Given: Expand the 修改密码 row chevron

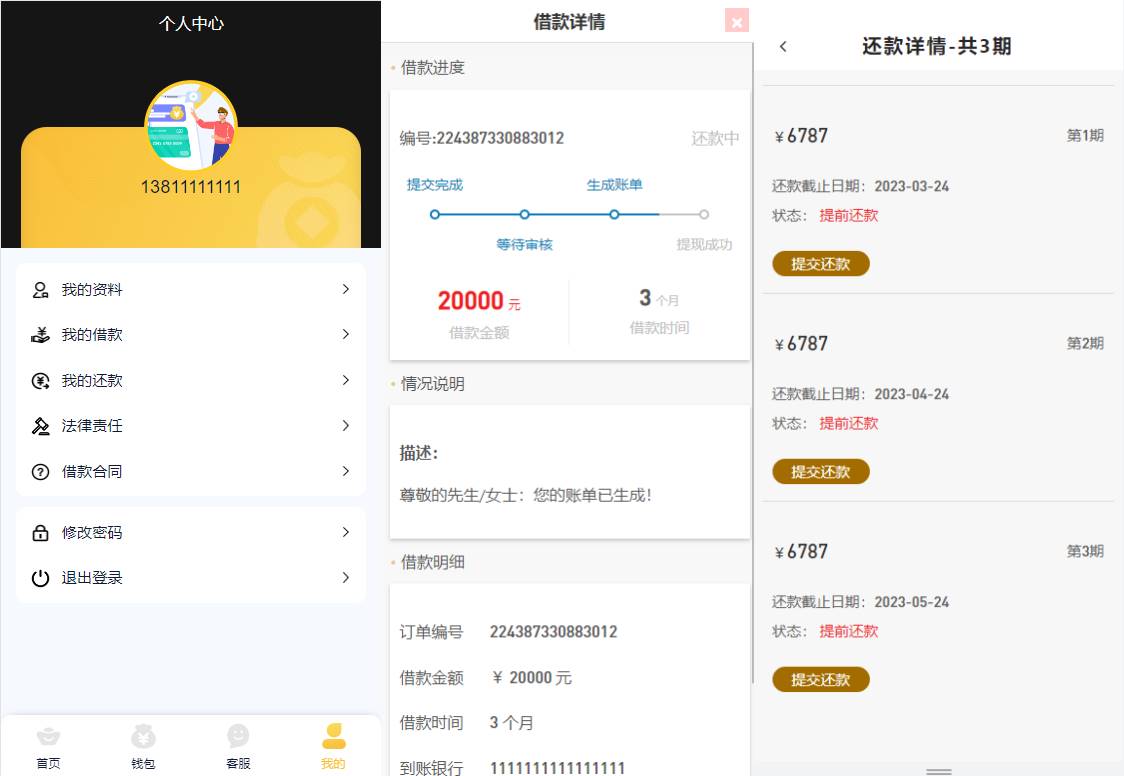Looking at the screenshot, I should tap(346, 532).
